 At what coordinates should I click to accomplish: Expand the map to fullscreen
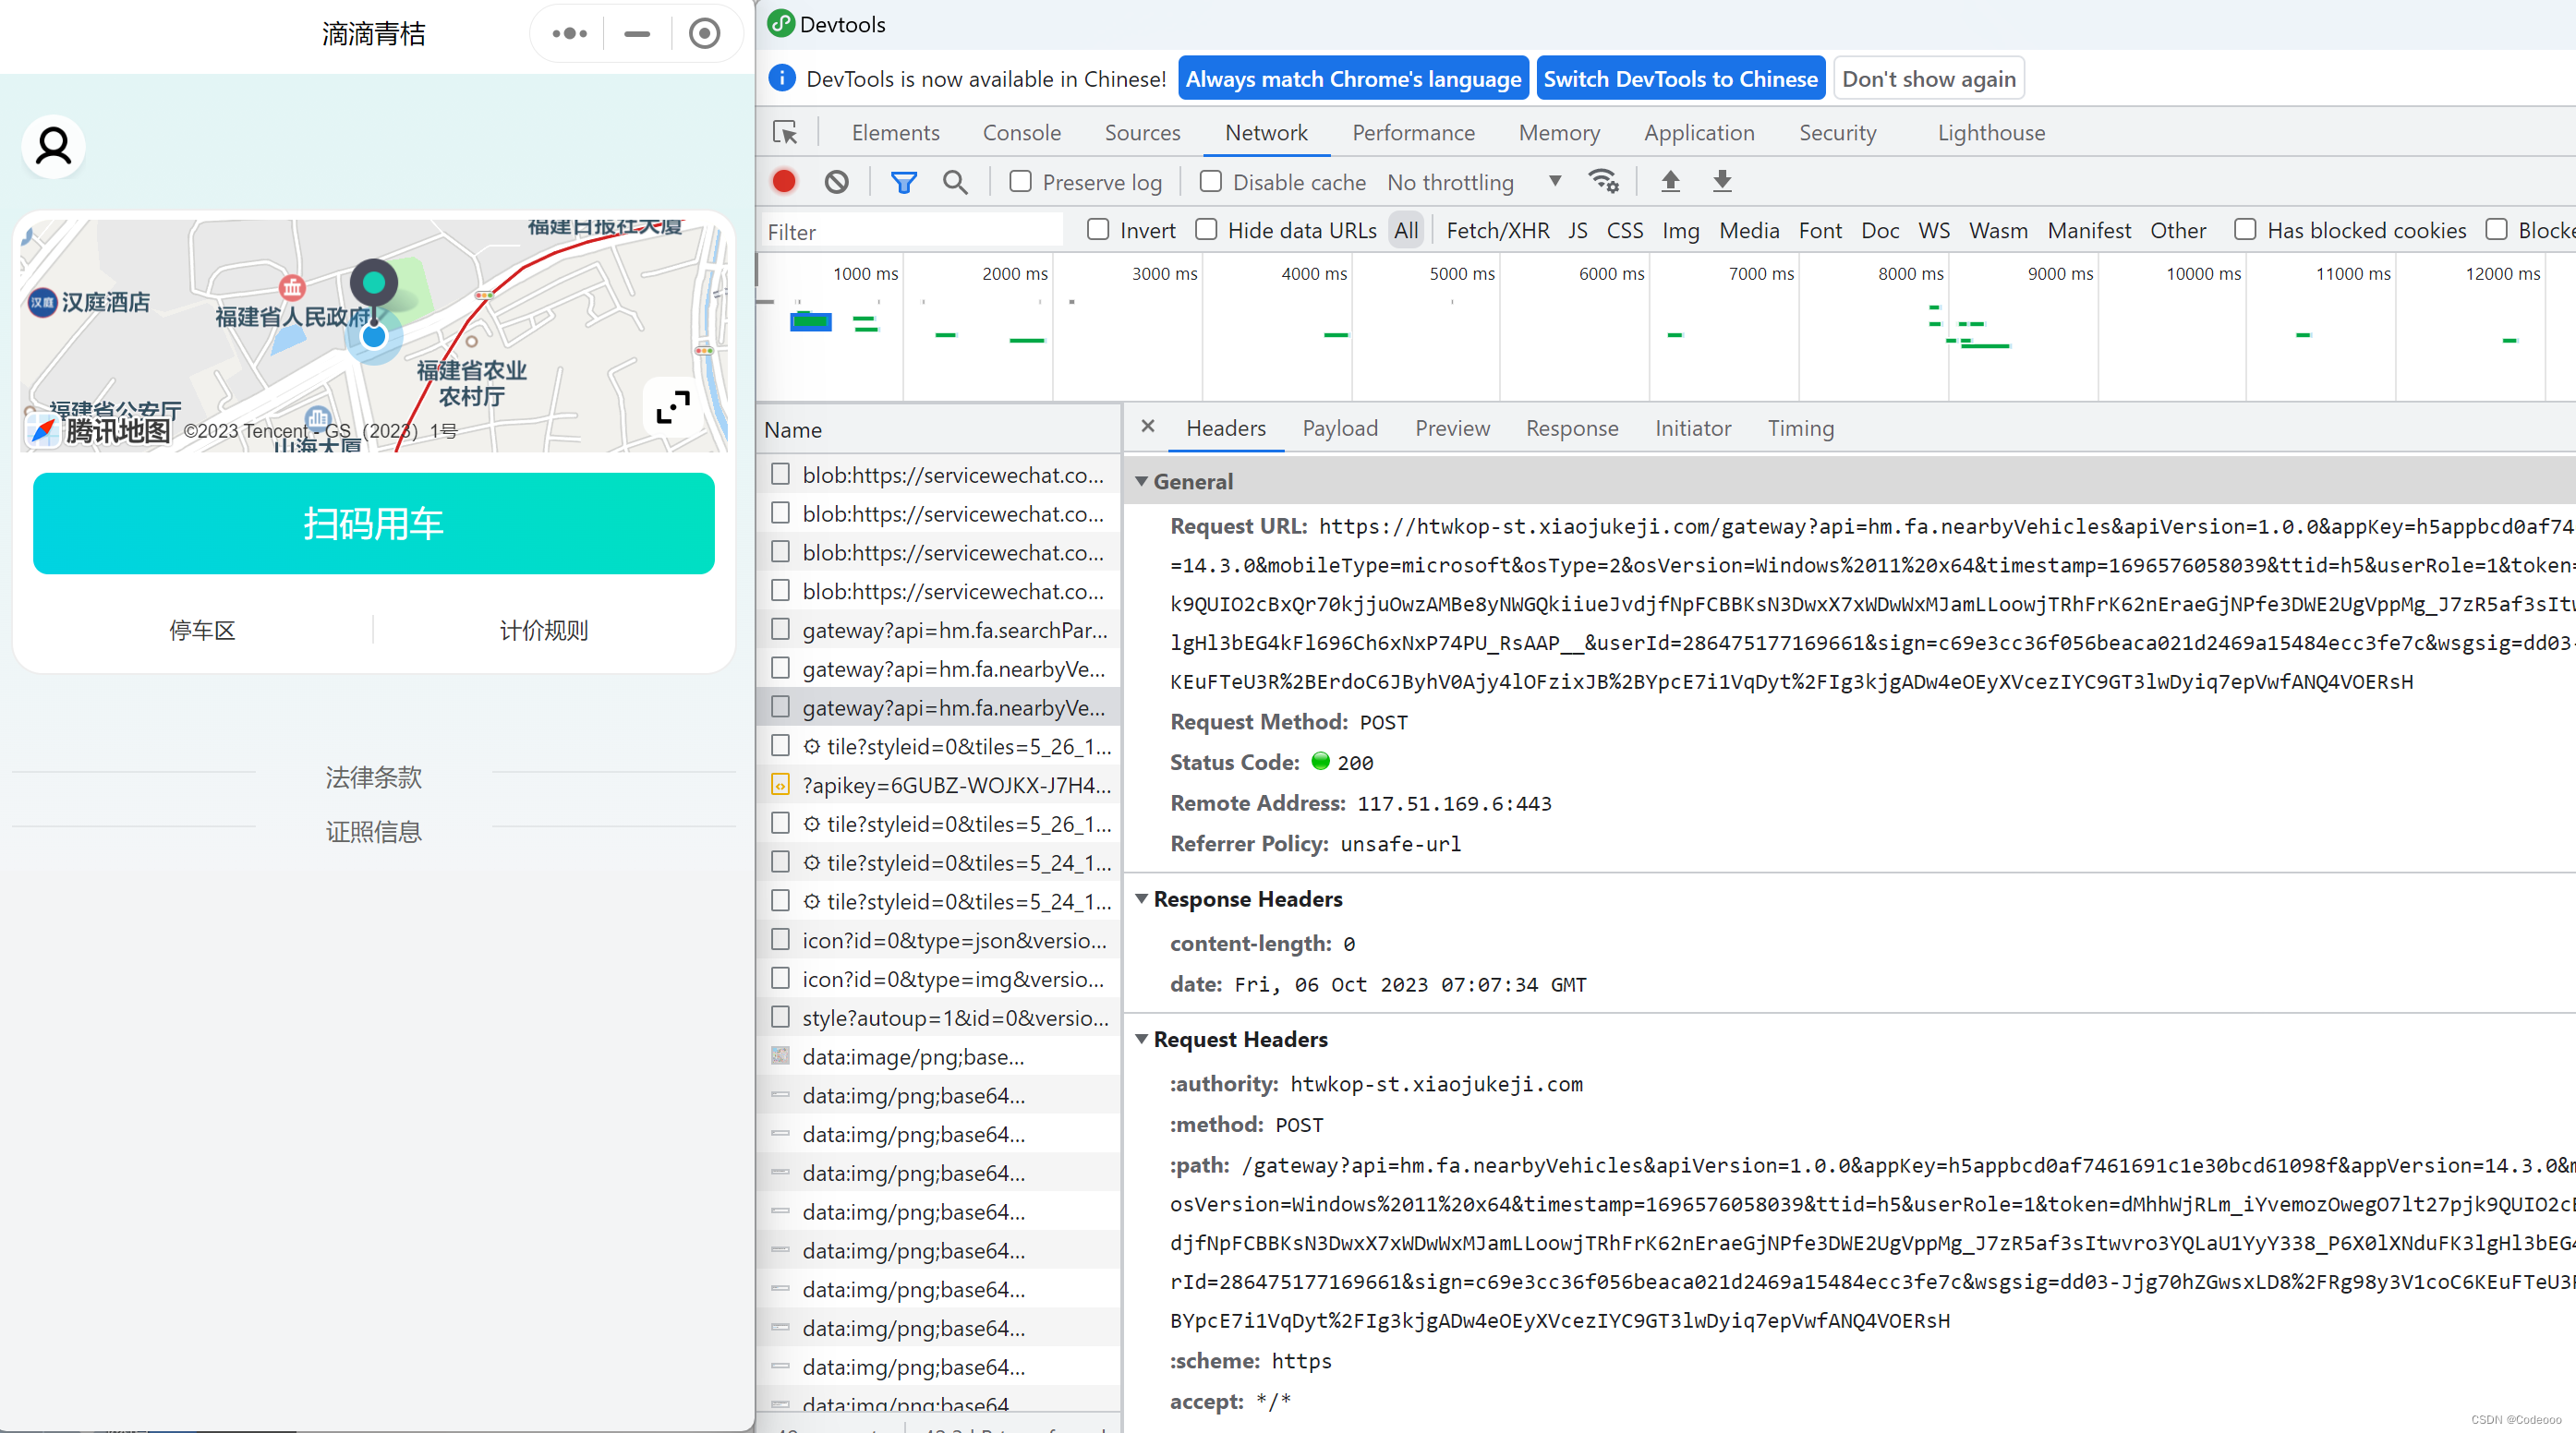tap(673, 407)
